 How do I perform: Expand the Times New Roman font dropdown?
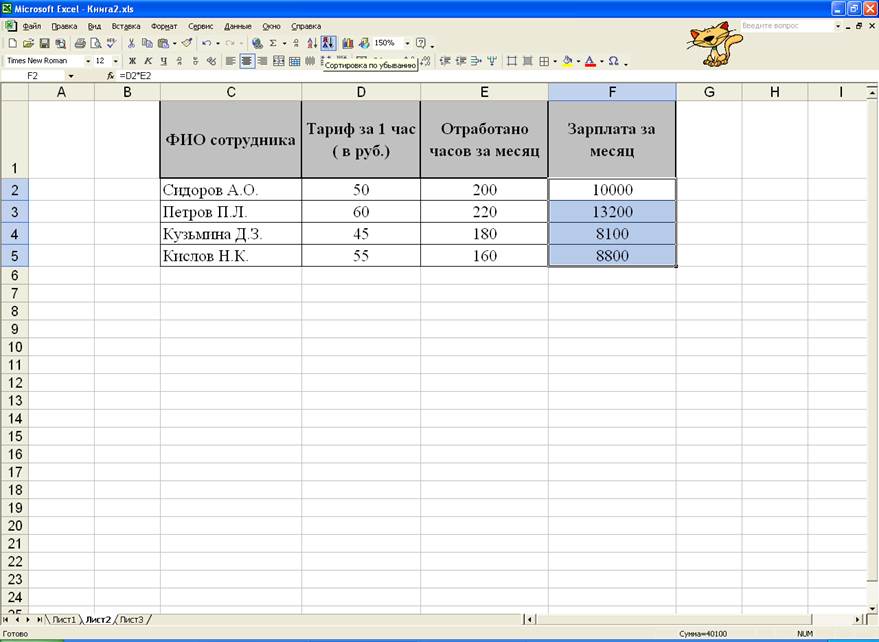(88, 61)
